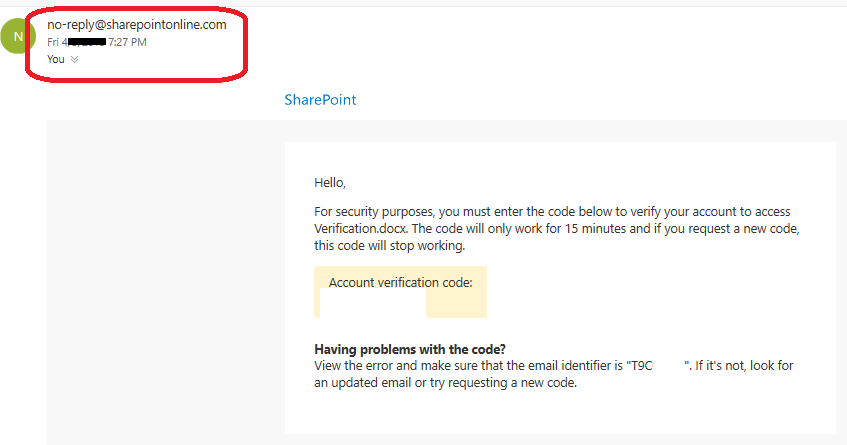Click the Hello greeting line
The width and height of the screenshot is (847, 445).
pos(330,183)
